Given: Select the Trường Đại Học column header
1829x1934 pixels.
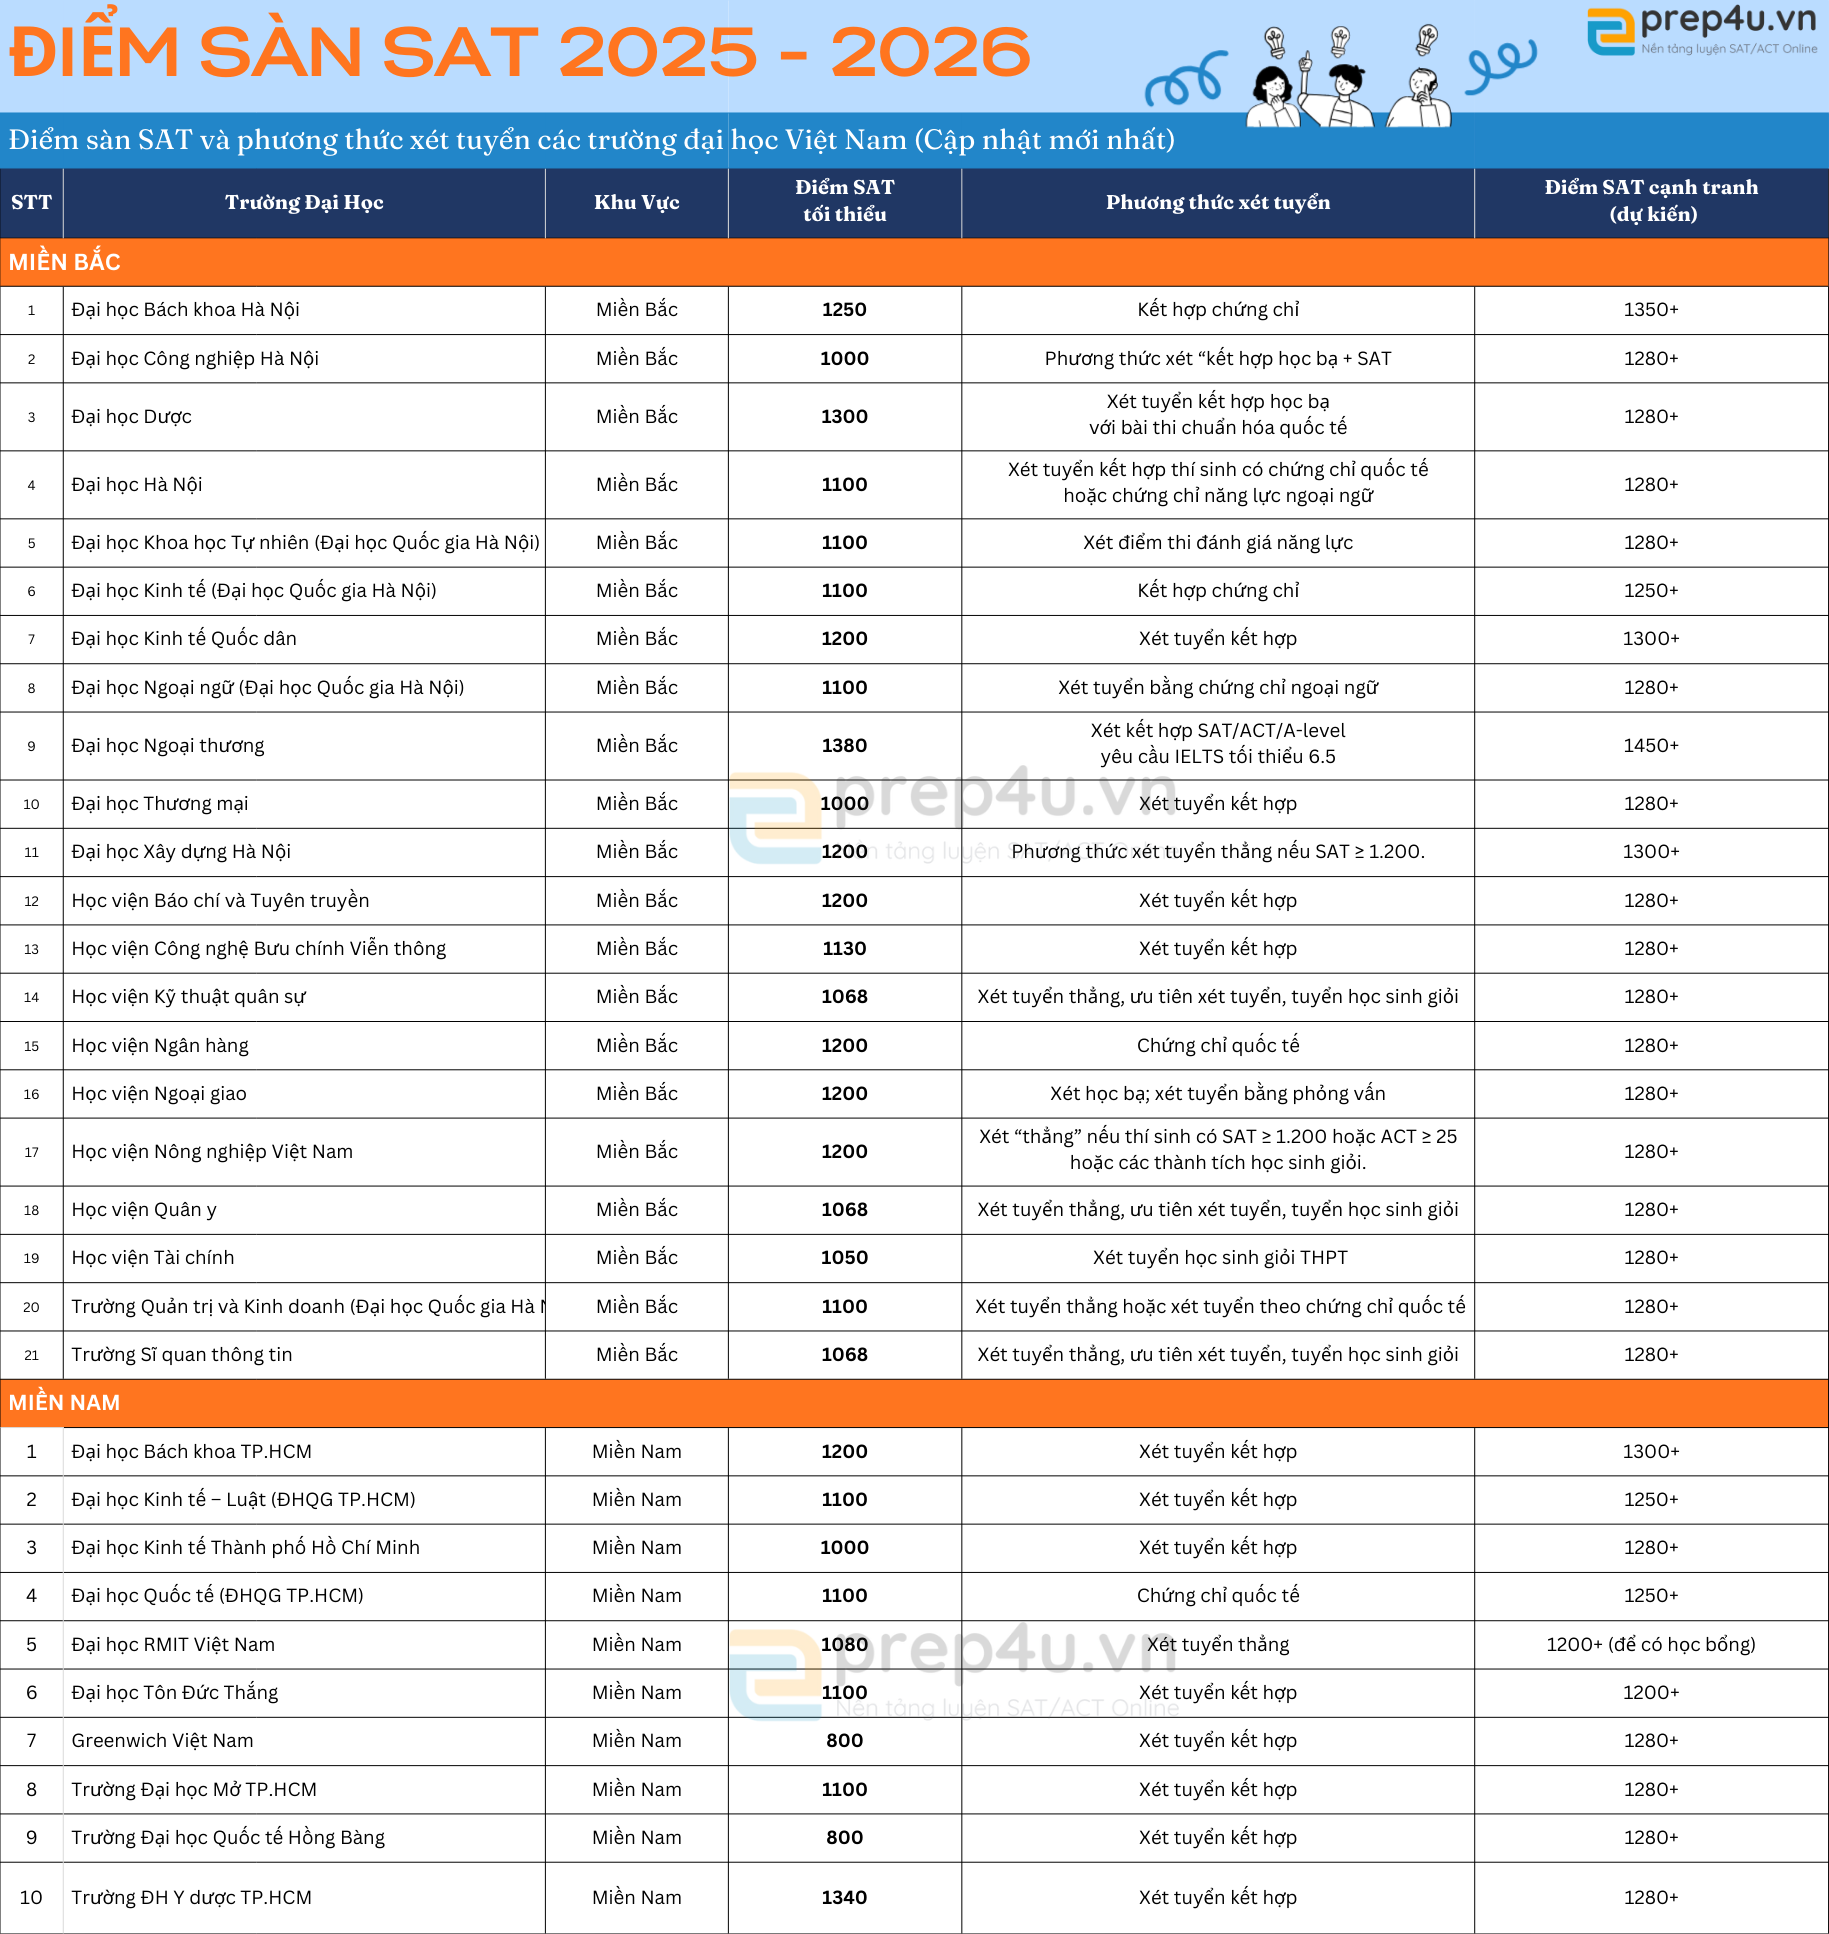Looking at the screenshot, I should [304, 202].
